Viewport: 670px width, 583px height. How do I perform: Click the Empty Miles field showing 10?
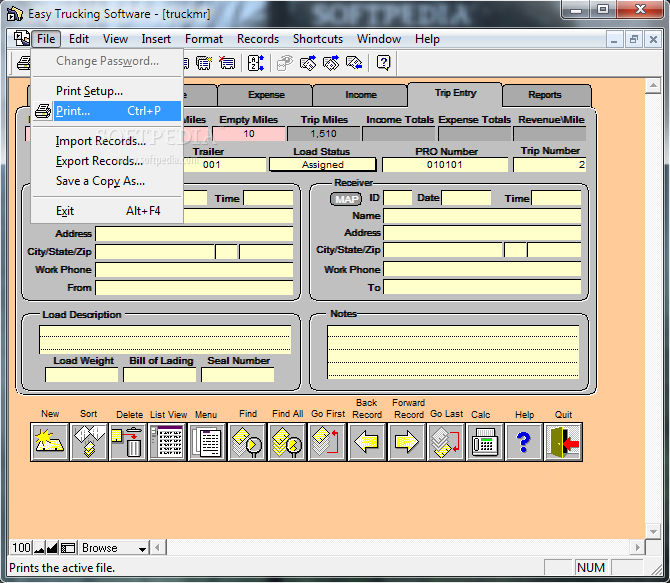point(249,133)
